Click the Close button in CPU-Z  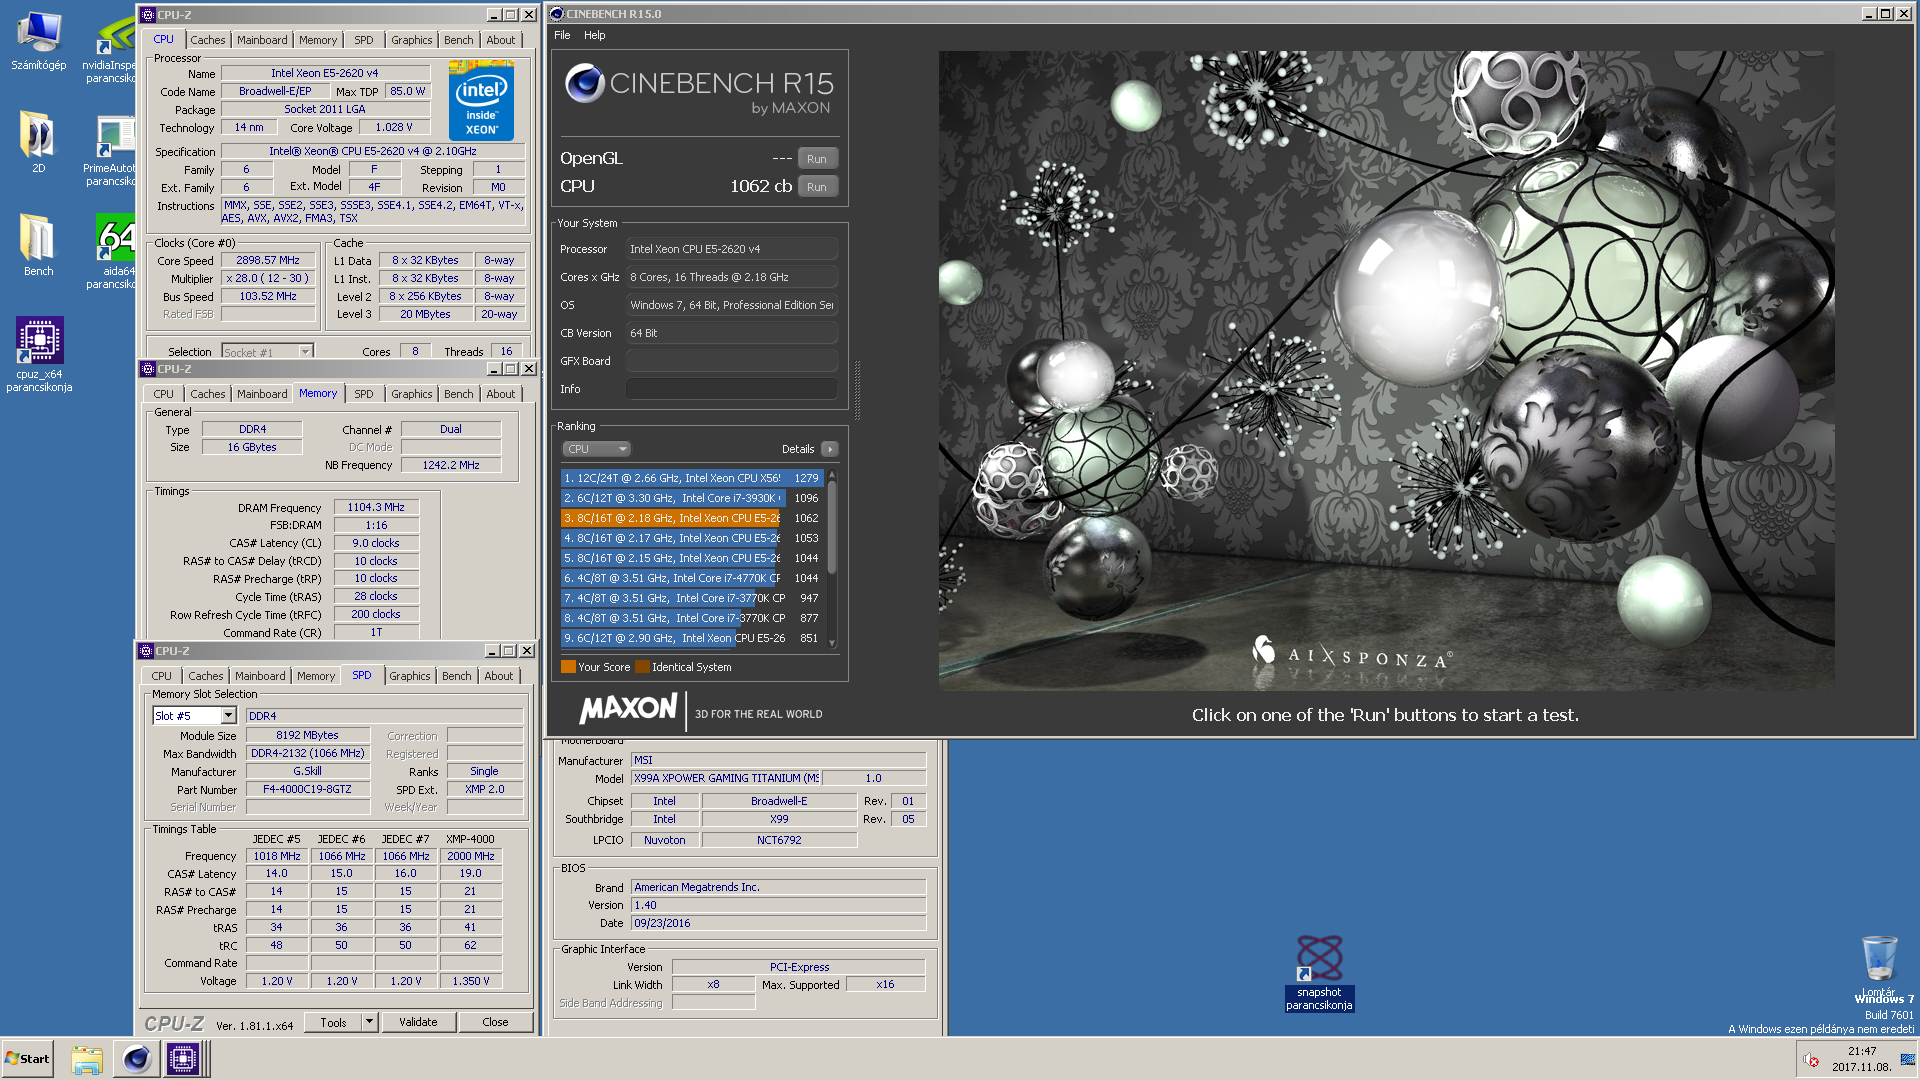(495, 1022)
